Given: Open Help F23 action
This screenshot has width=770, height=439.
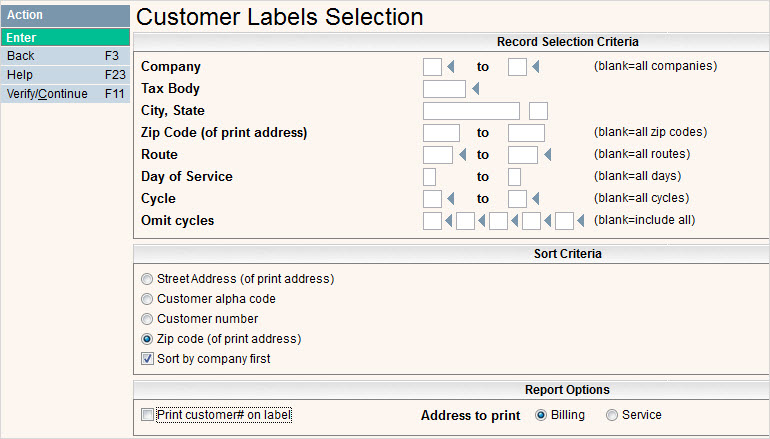Looking at the screenshot, I should click(x=65, y=75).
